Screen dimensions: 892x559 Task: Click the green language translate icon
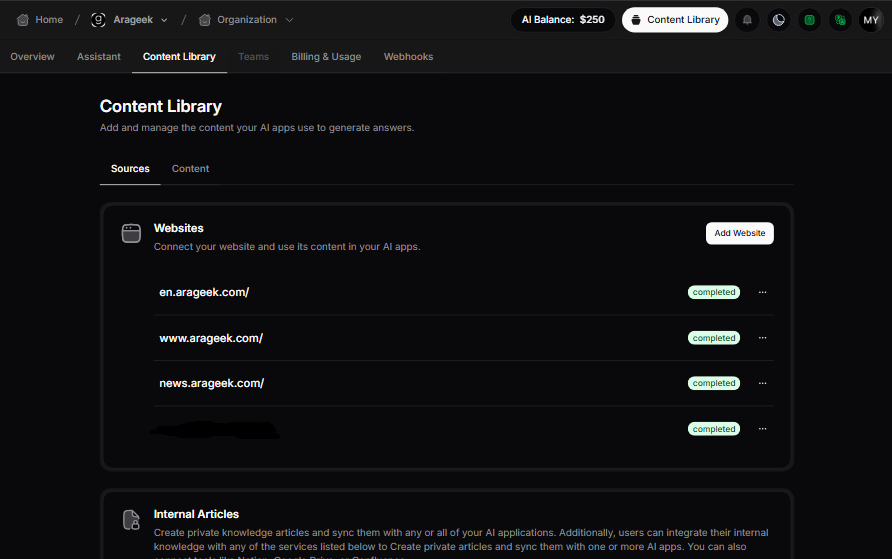point(840,20)
